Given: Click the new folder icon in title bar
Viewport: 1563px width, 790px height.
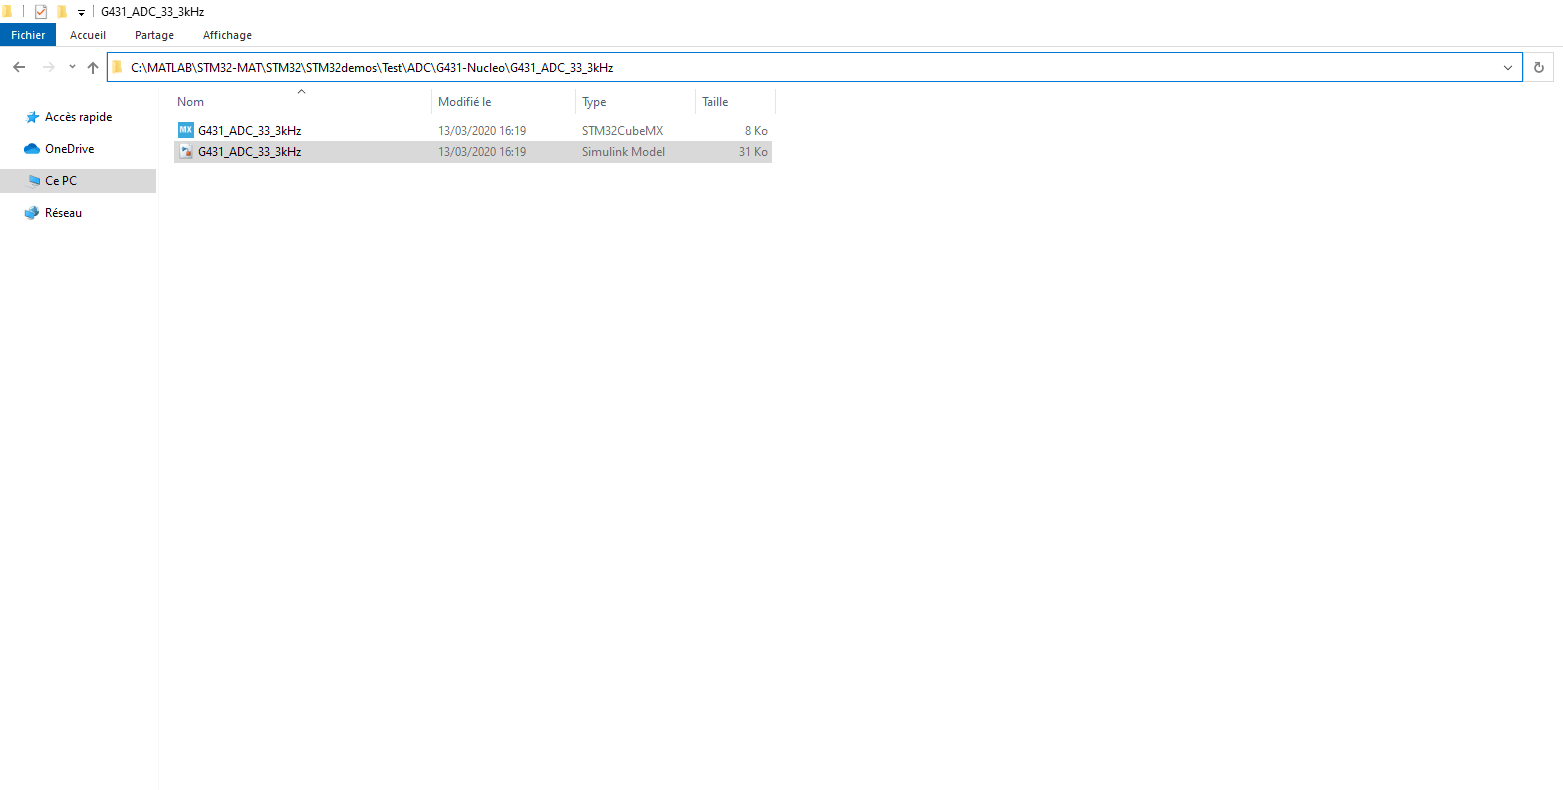Looking at the screenshot, I should 62,12.
